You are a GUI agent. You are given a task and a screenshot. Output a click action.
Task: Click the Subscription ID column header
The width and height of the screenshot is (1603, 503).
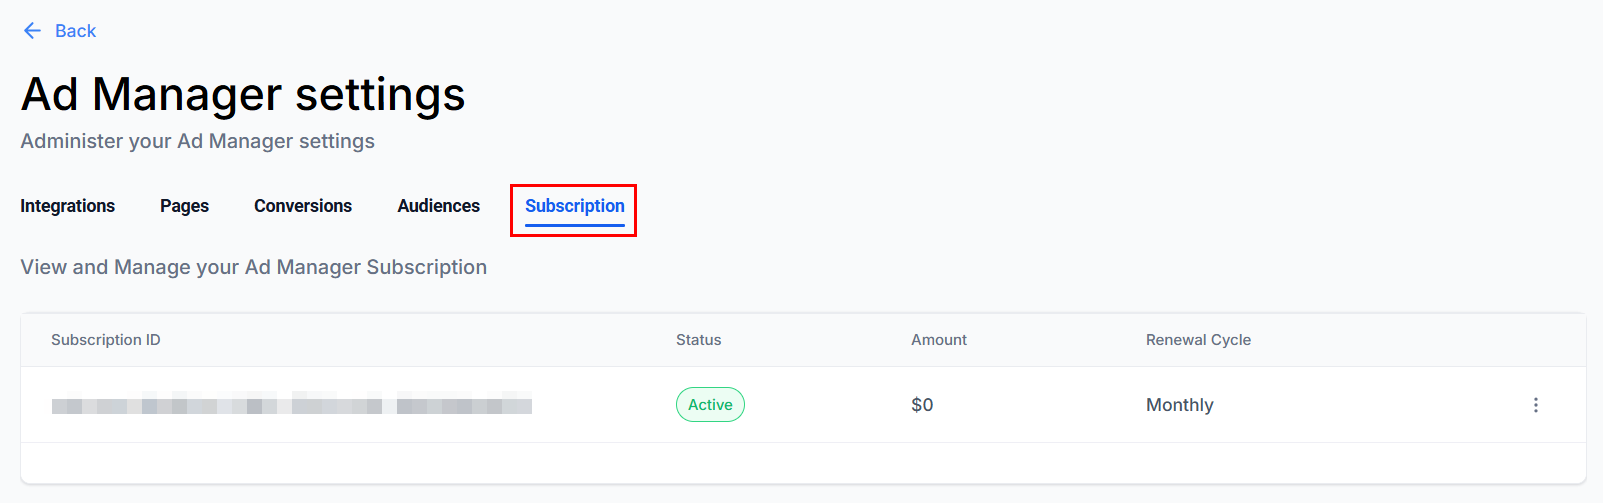(106, 340)
